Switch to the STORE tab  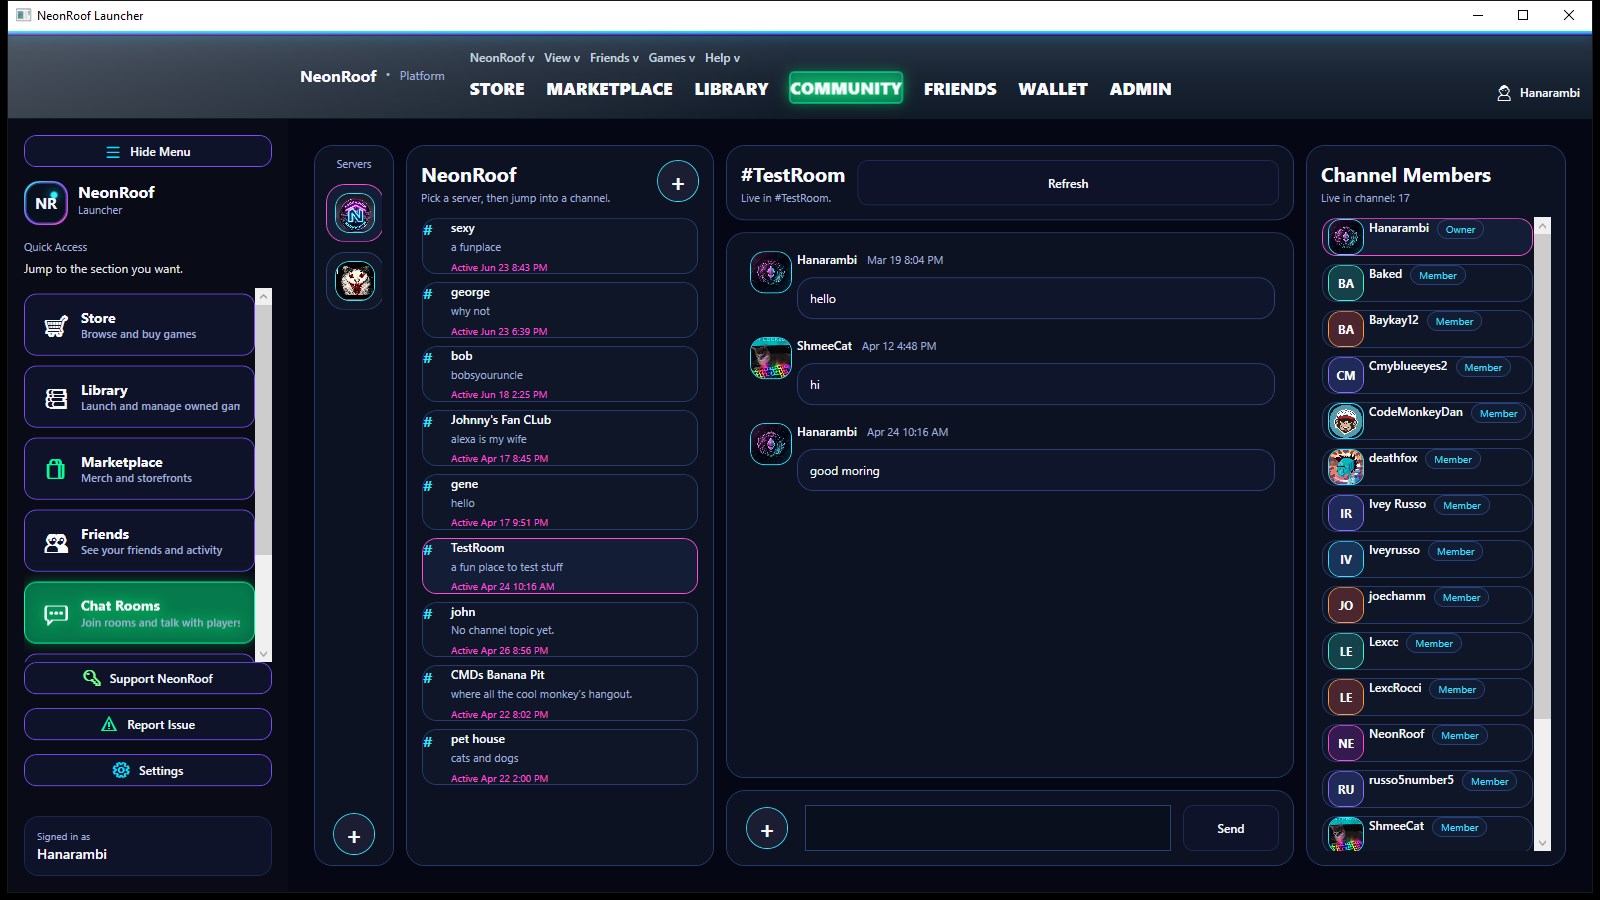[x=497, y=89]
